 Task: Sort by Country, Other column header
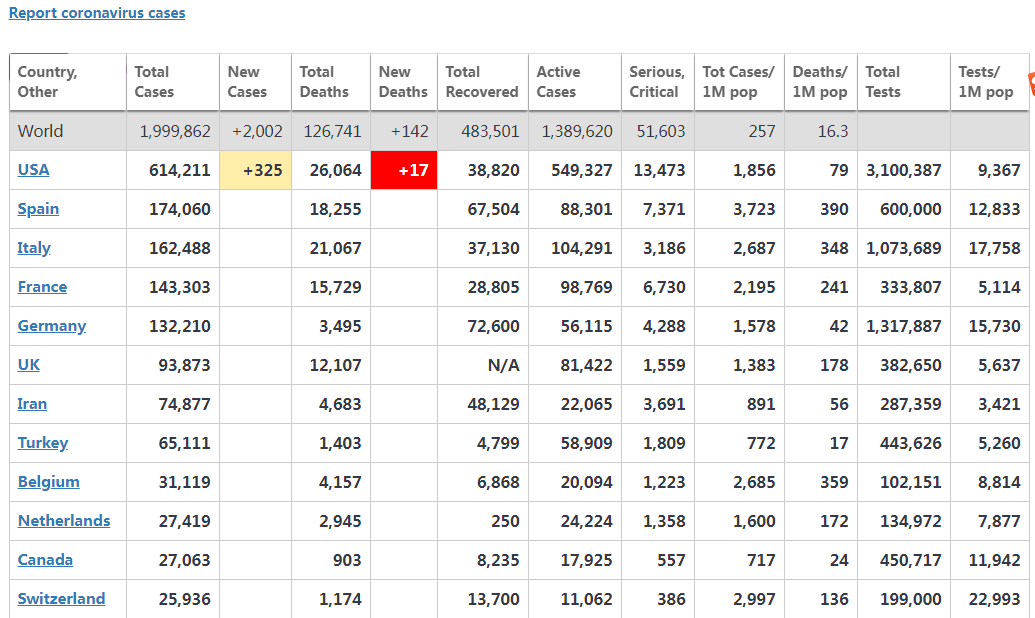click(x=68, y=82)
